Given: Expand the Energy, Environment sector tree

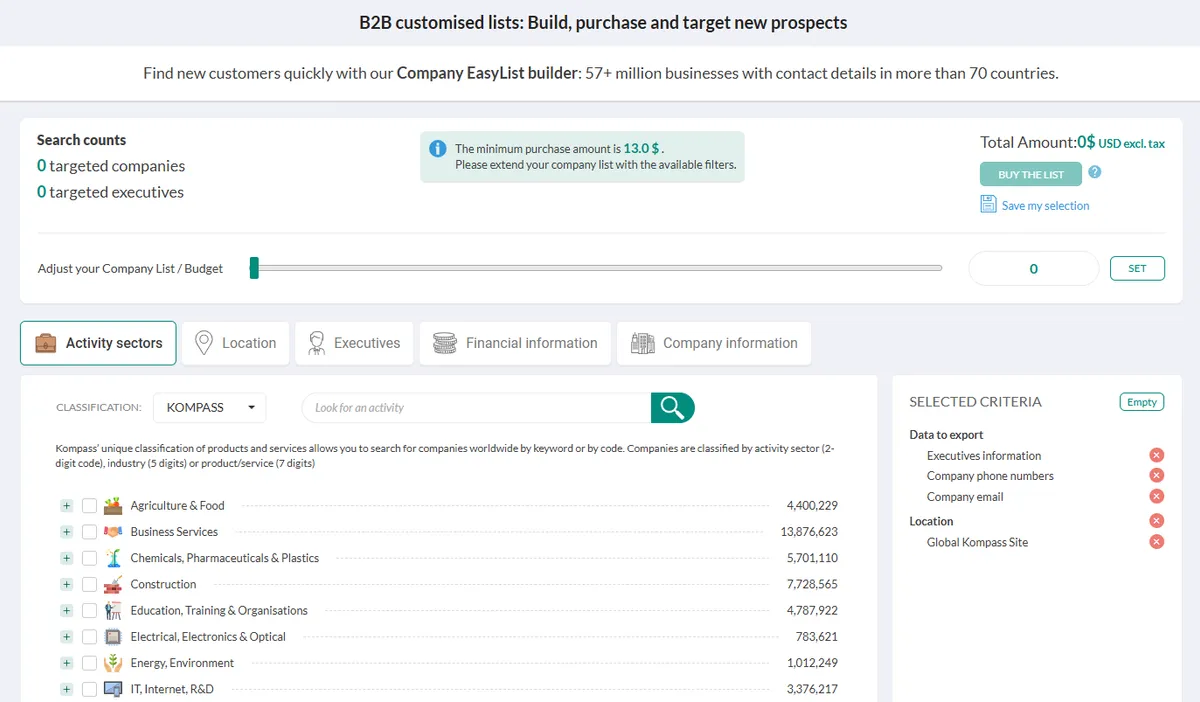Looking at the screenshot, I should point(66,663).
